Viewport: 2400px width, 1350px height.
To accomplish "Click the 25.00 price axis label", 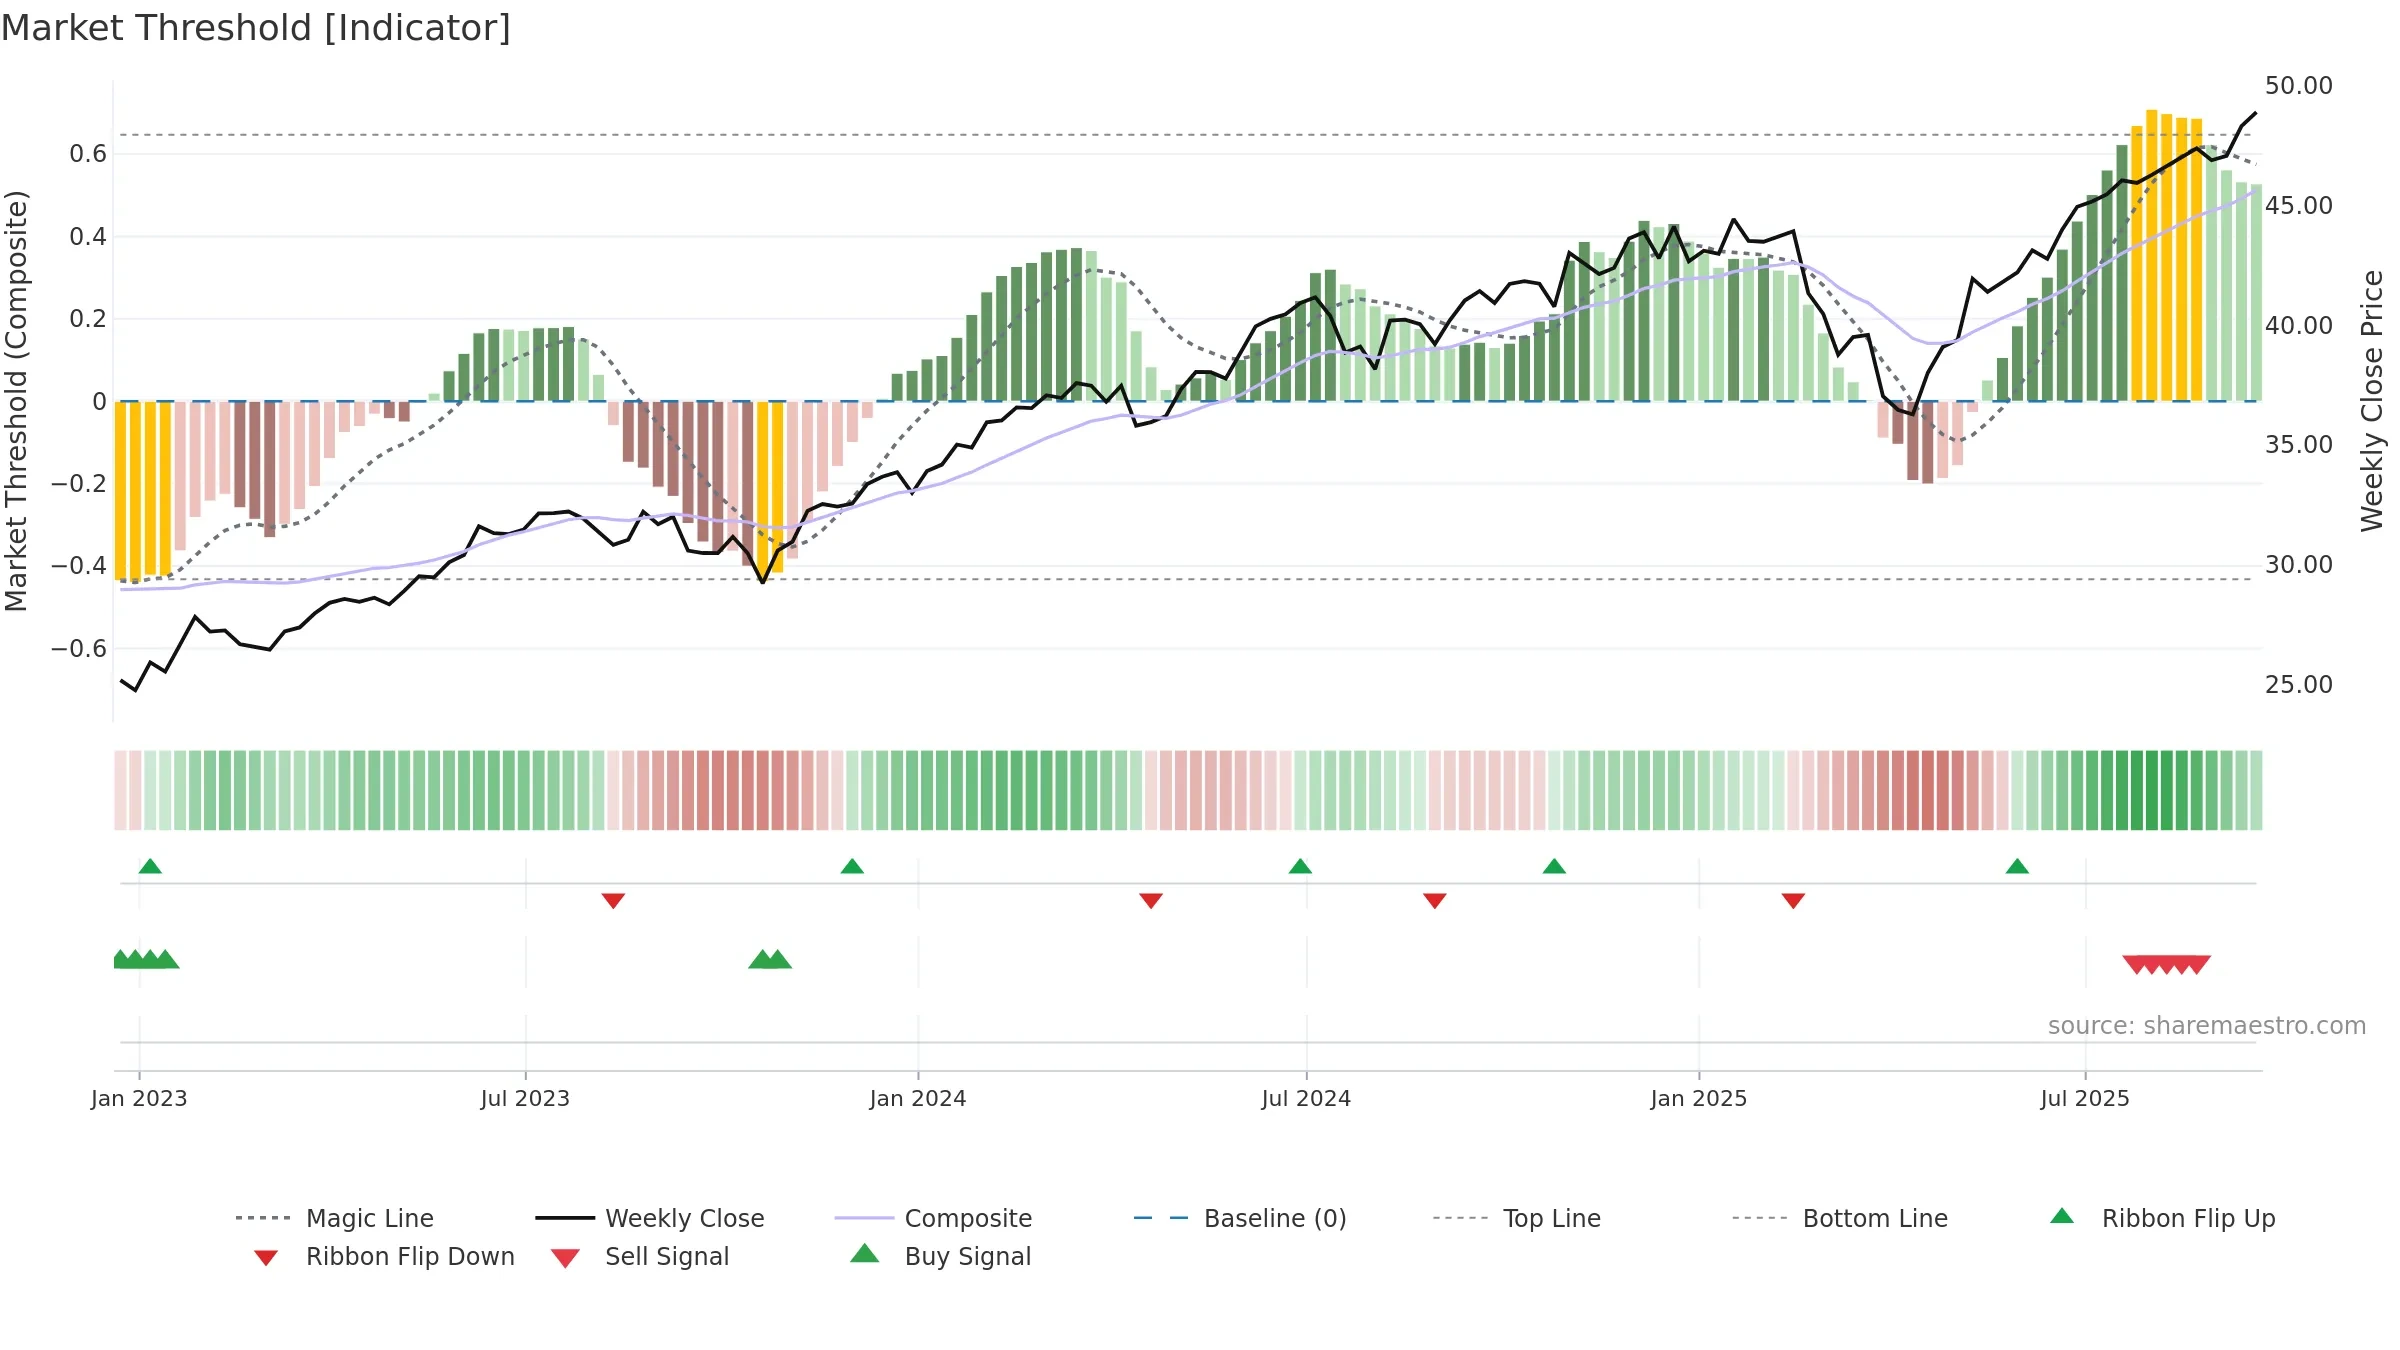I will tap(2299, 684).
